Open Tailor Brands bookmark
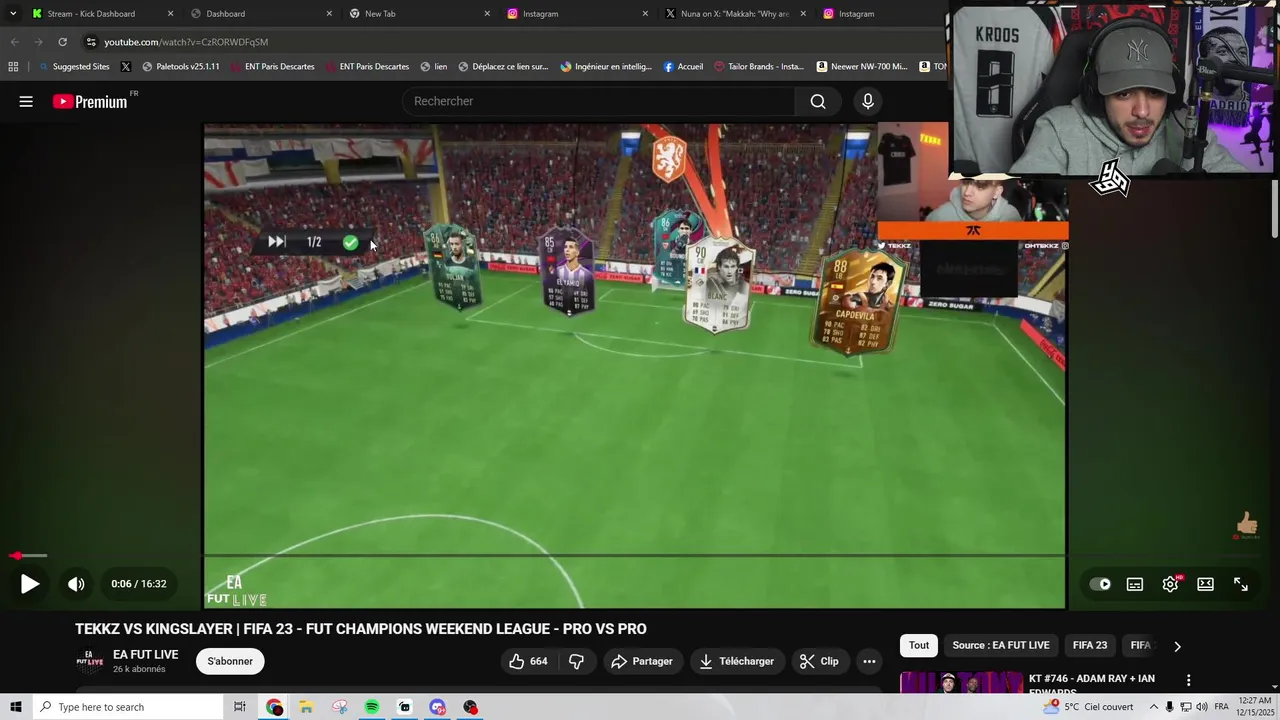1280x720 pixels. (x=759, y=67)
